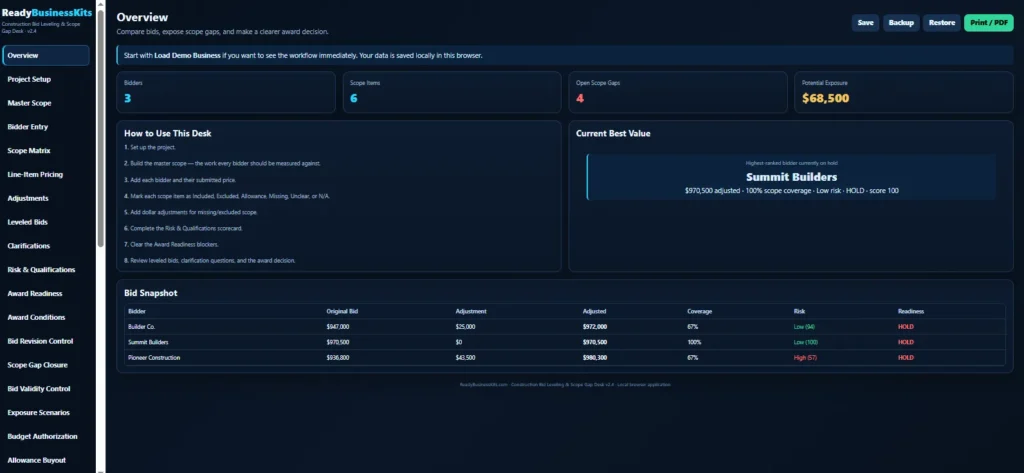1024x473 pixels.
Task: Click the Bidders count card
Action: (x=226, y=92)
